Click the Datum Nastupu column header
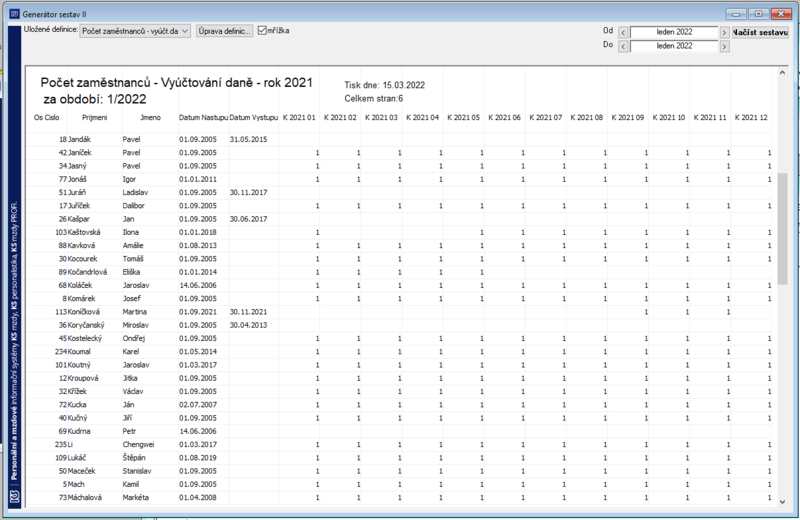Image resolution: width=800 pixels, height=520 pixels. [x=203, y=117]
